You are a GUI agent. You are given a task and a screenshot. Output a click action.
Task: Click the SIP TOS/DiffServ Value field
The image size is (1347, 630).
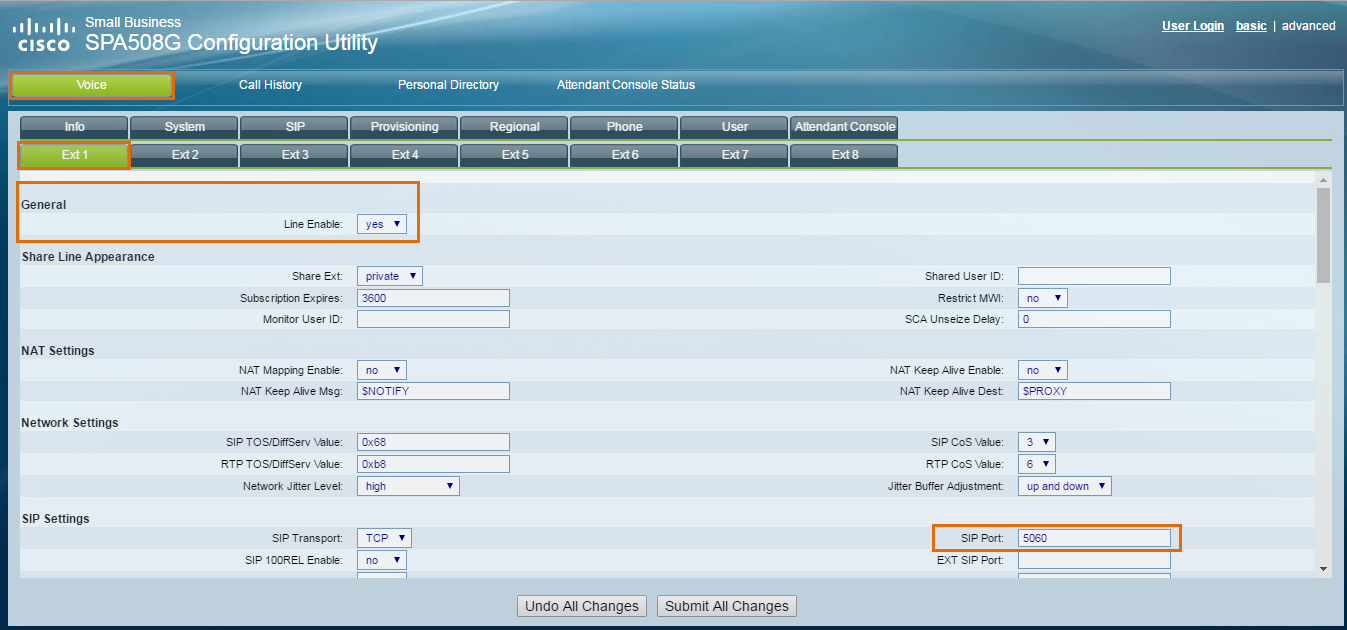coord(433,442)
